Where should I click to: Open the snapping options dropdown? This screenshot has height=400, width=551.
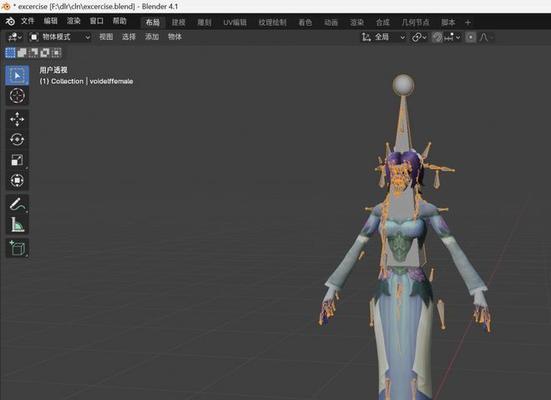452,37
